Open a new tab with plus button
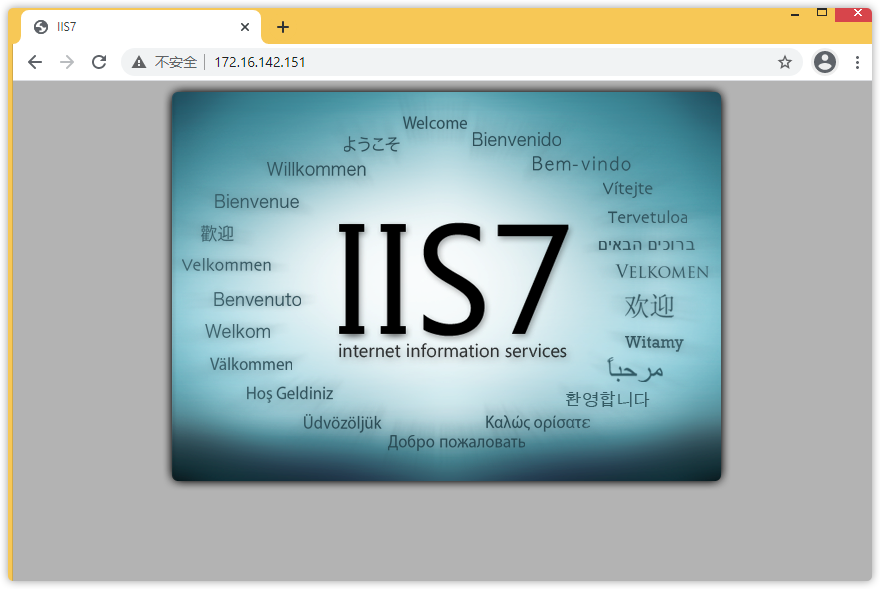Viewport: 880px width, 589px height. [x=283, y=27]
